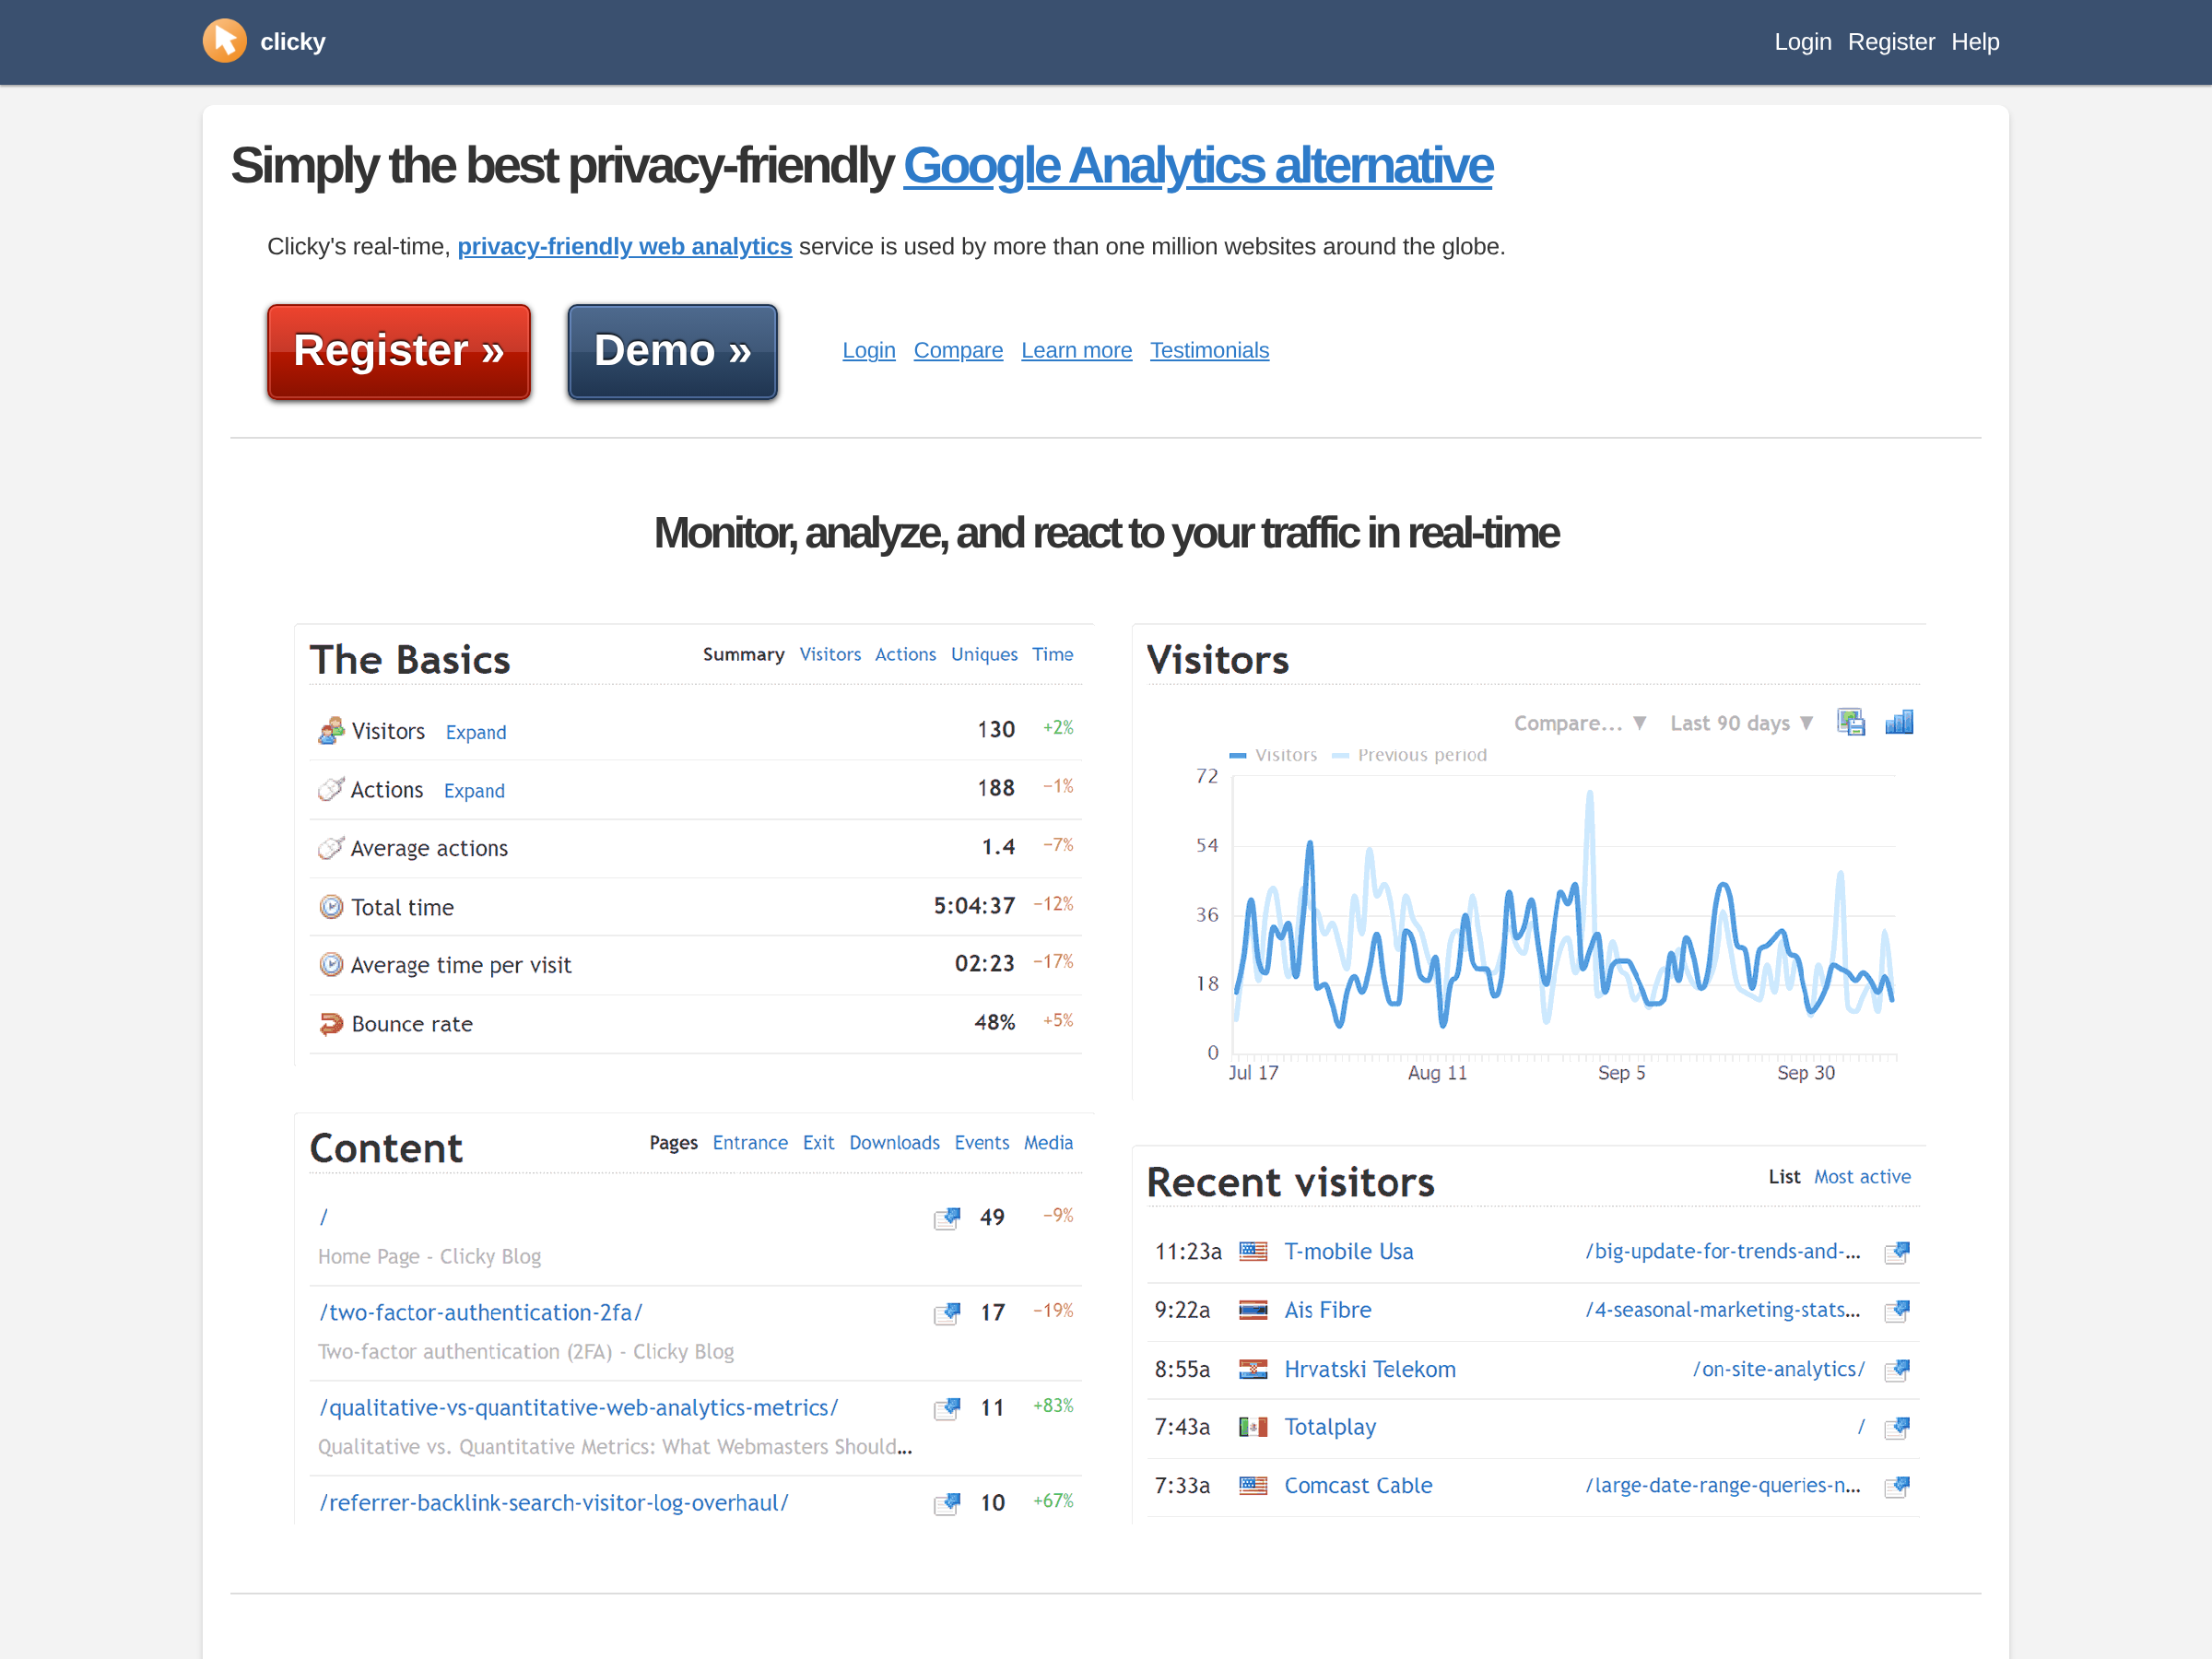Click the clock icon beside Average time per visit
The image size is (2212, 1659).
[331, 965]
